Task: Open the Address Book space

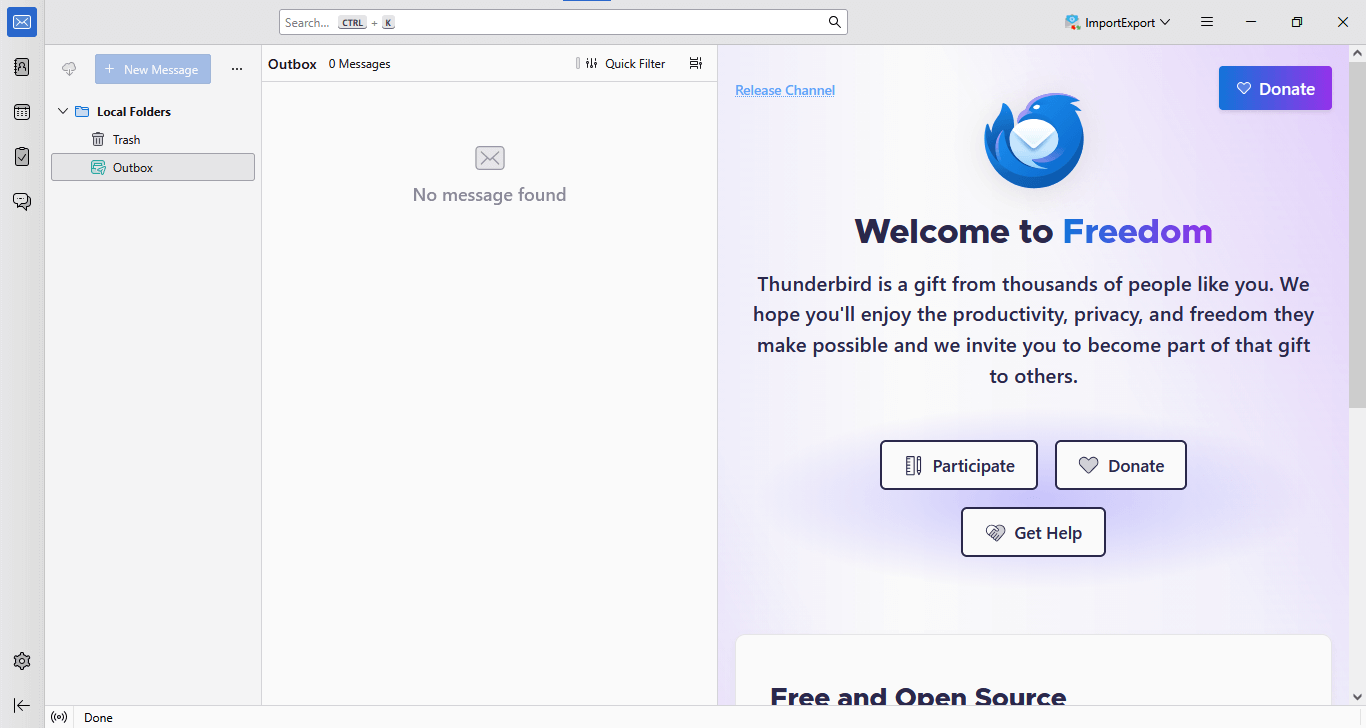Action: pos(22,67)
